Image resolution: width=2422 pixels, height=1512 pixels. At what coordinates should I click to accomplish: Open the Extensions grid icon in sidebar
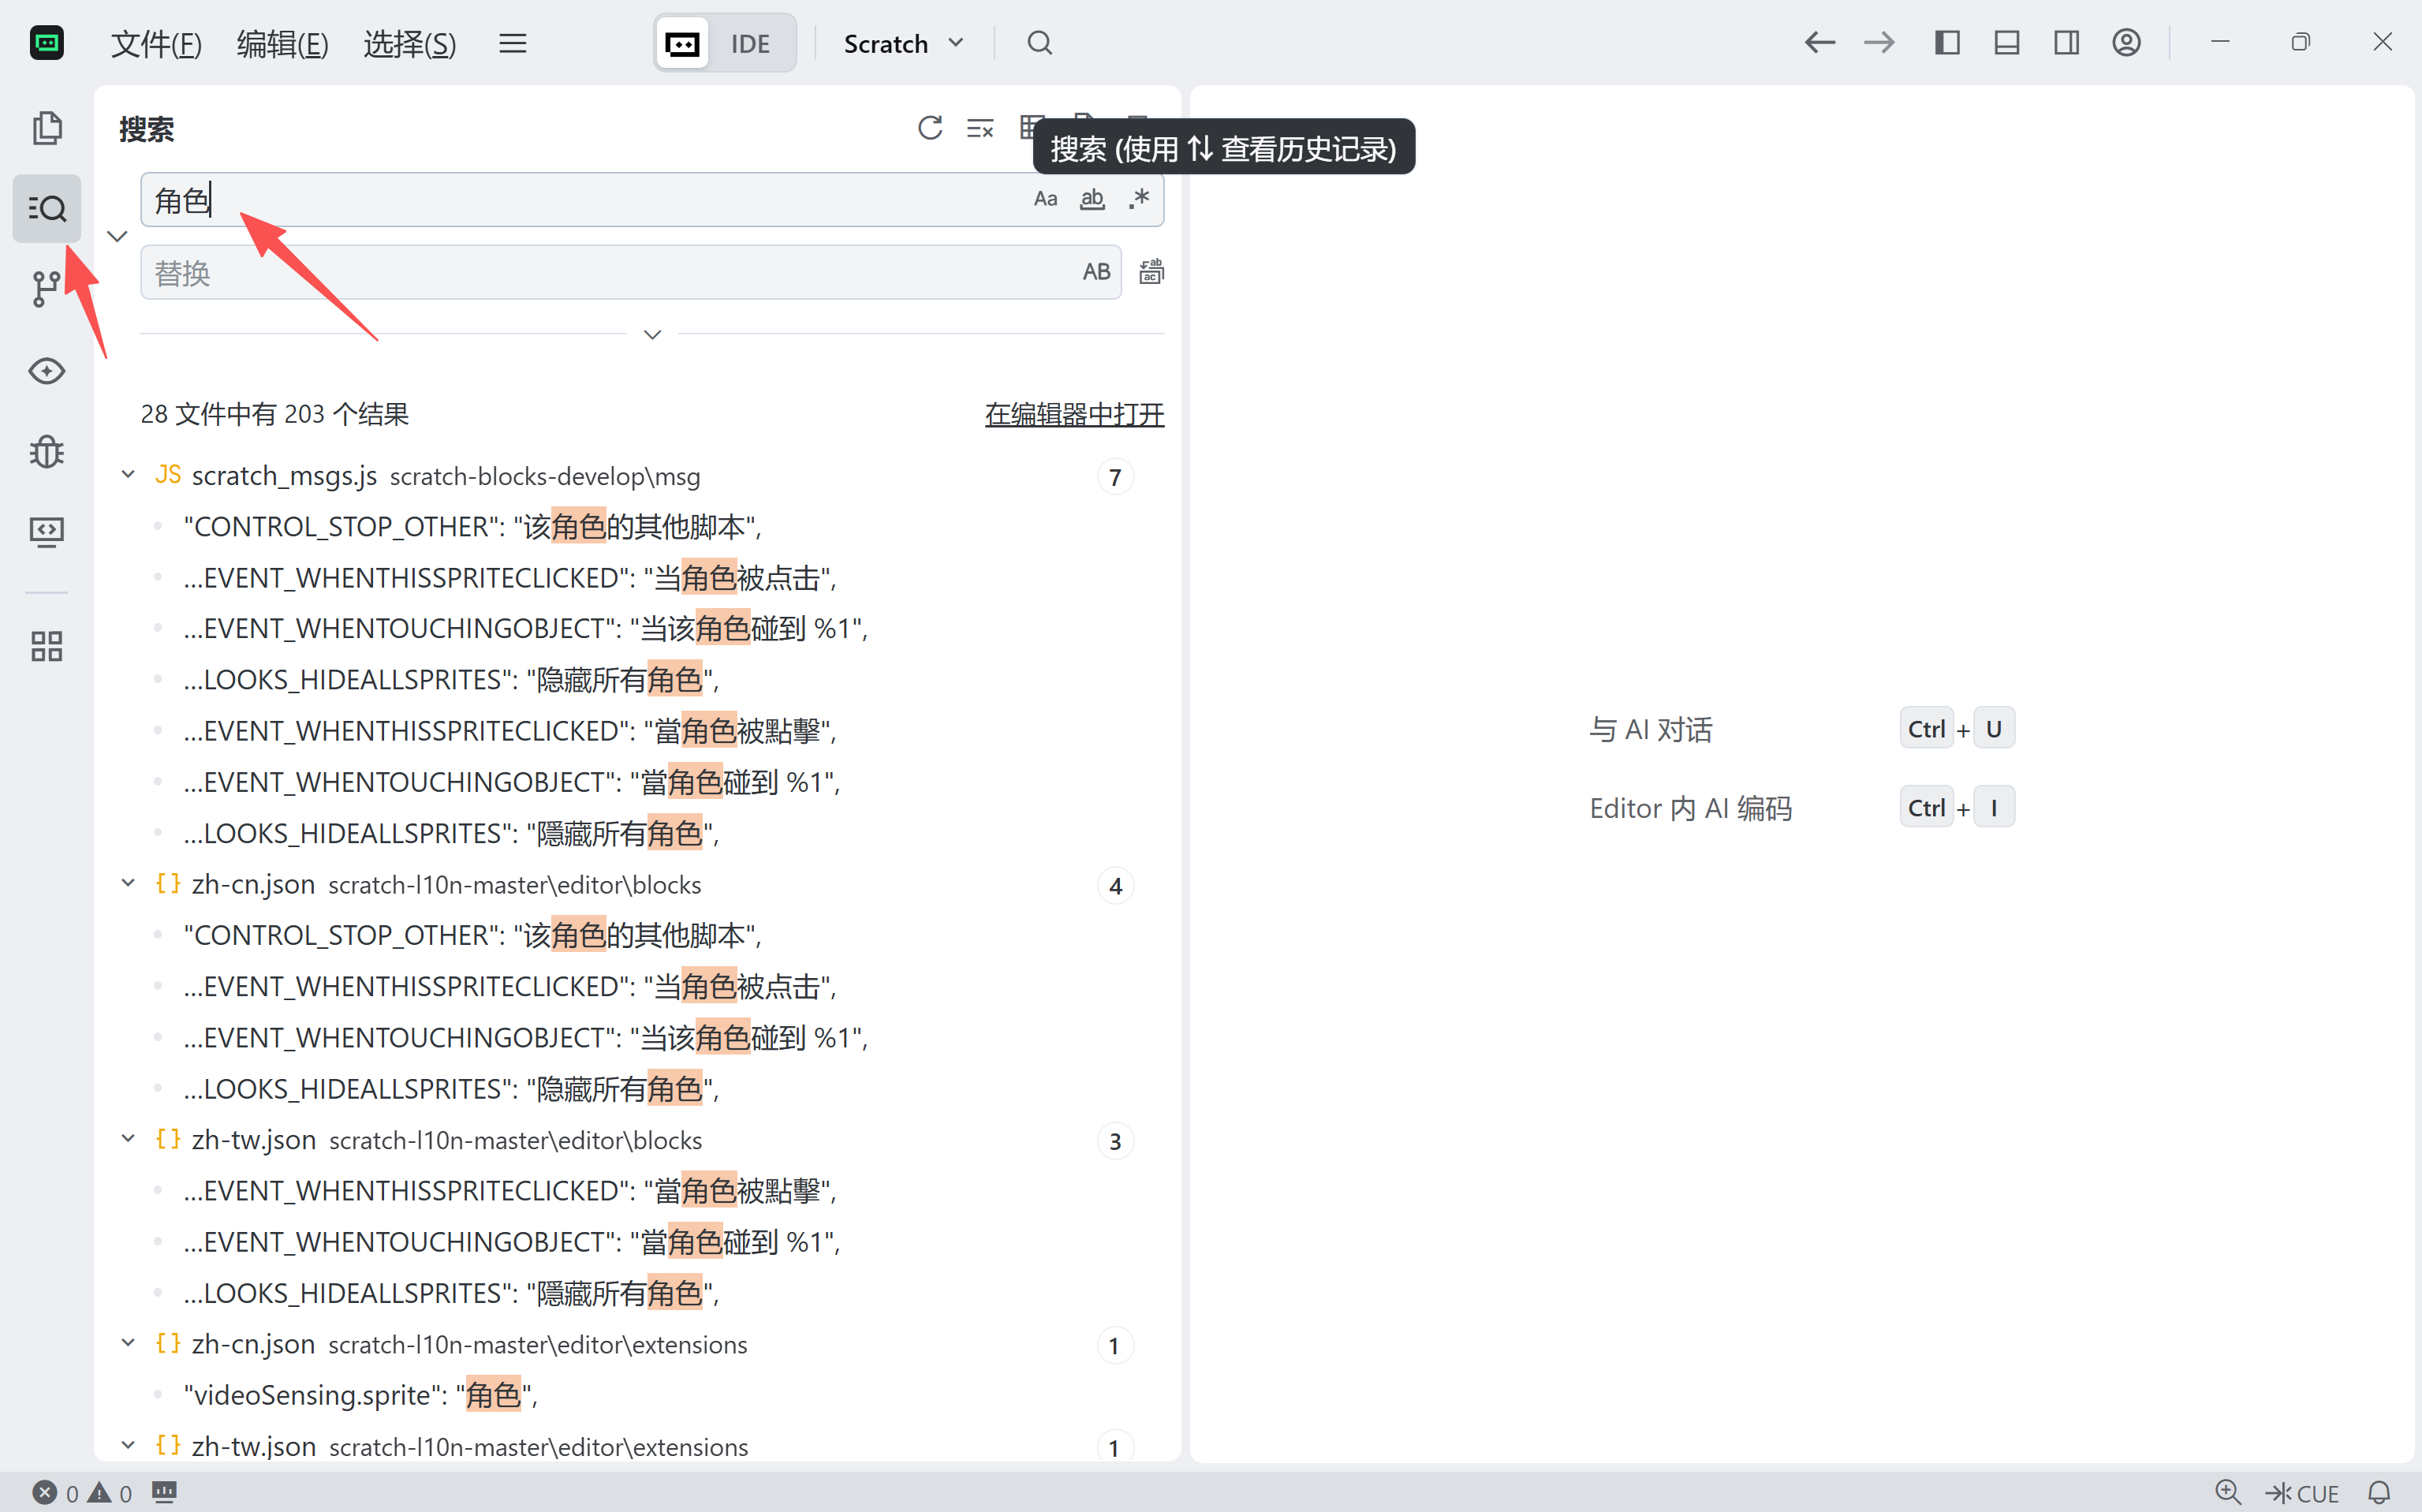point(47,646)
